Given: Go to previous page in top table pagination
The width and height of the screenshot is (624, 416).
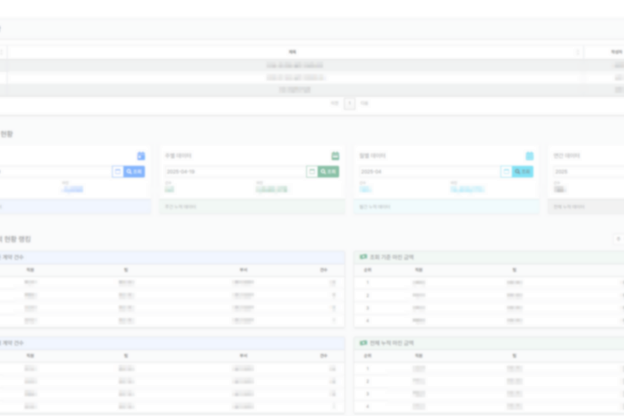Looking at the screenshot, I should pyautogui.click(x=334, y=102).
